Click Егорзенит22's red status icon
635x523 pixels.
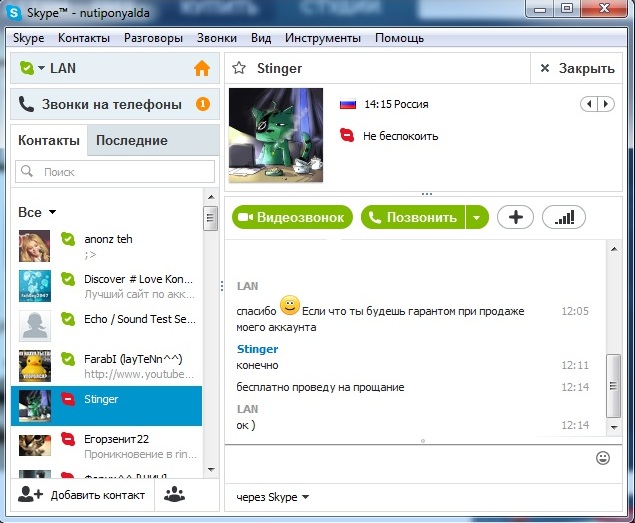tap(68, 439)
